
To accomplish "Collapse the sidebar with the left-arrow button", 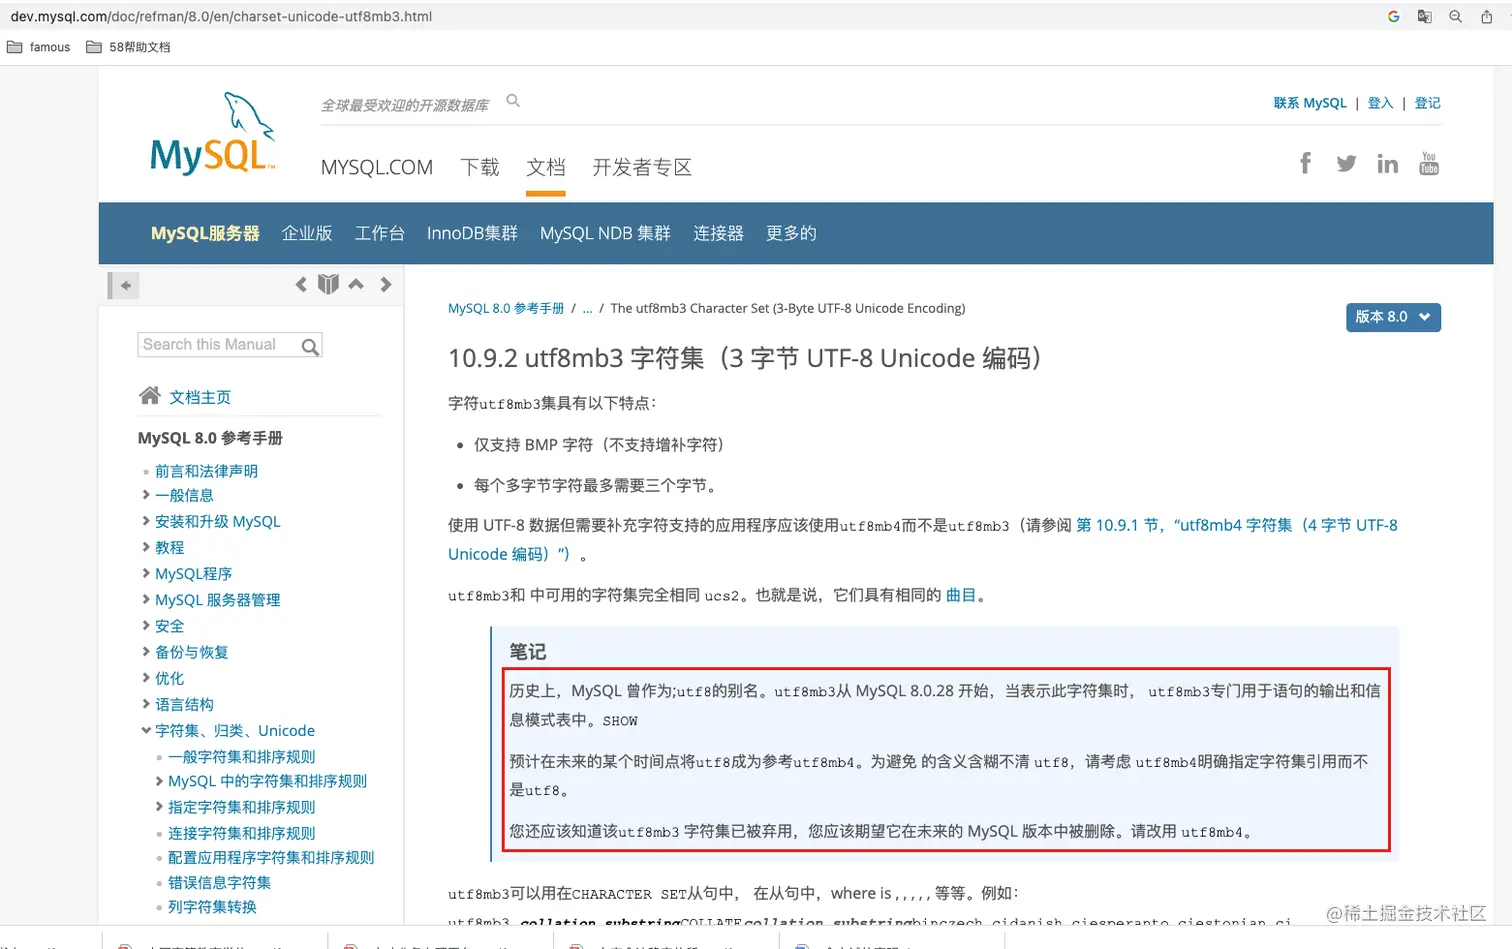I will pyautogui.click(x=124, y=285).
